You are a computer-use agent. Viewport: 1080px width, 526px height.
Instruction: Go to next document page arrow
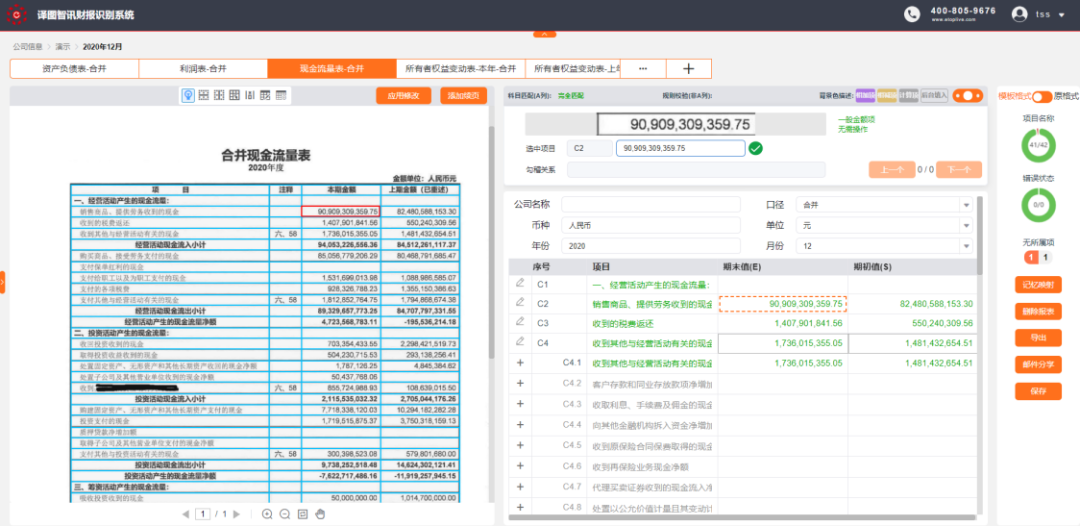(x=236, y=514)
